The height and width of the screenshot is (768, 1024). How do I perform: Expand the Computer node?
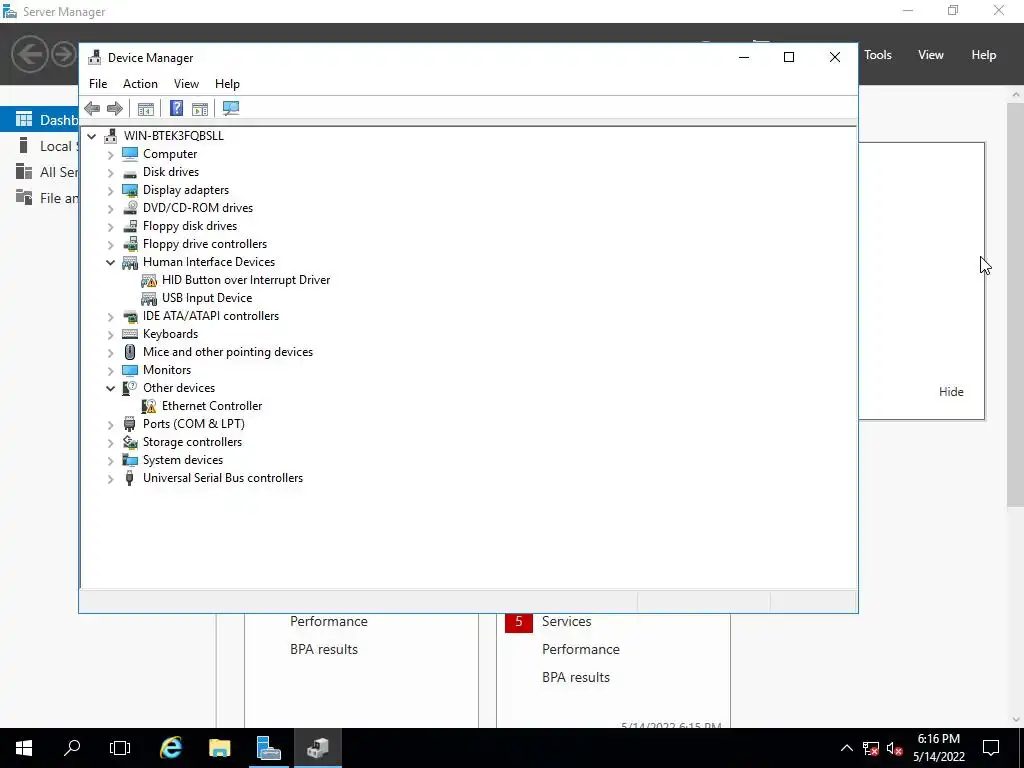click(110, 154)
